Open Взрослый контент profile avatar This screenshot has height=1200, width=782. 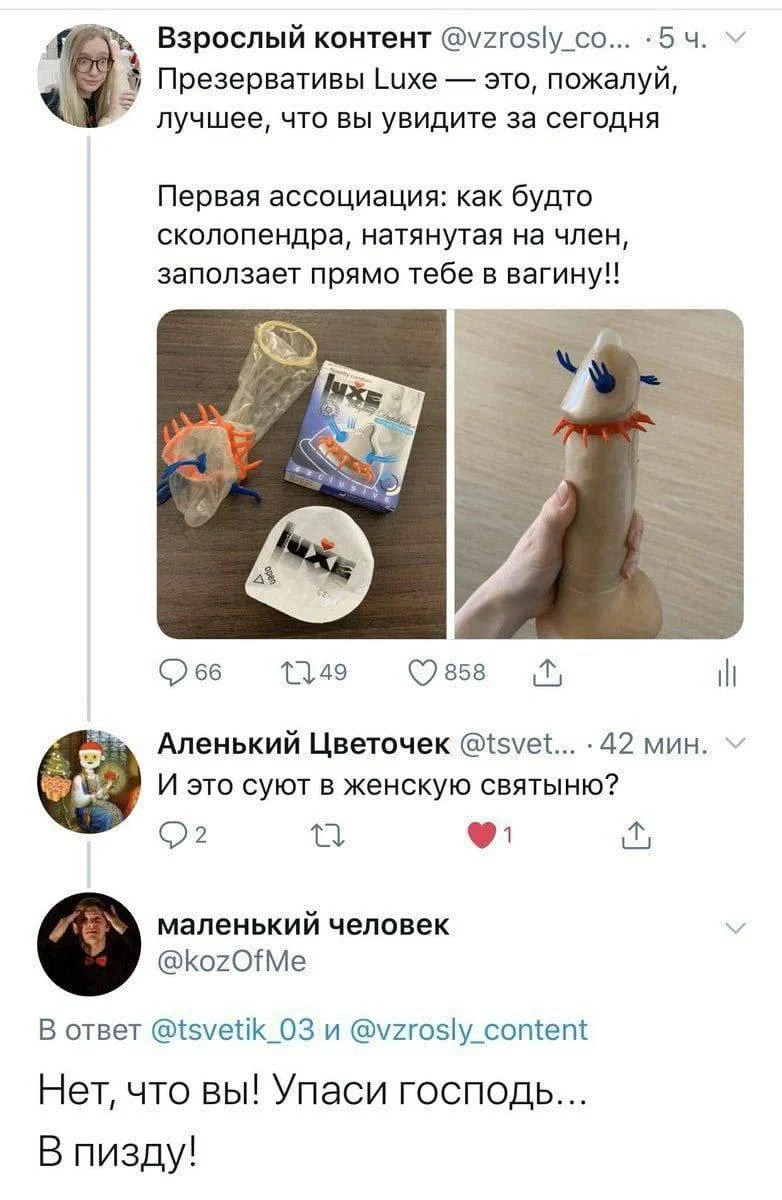(x=89, y=76)
